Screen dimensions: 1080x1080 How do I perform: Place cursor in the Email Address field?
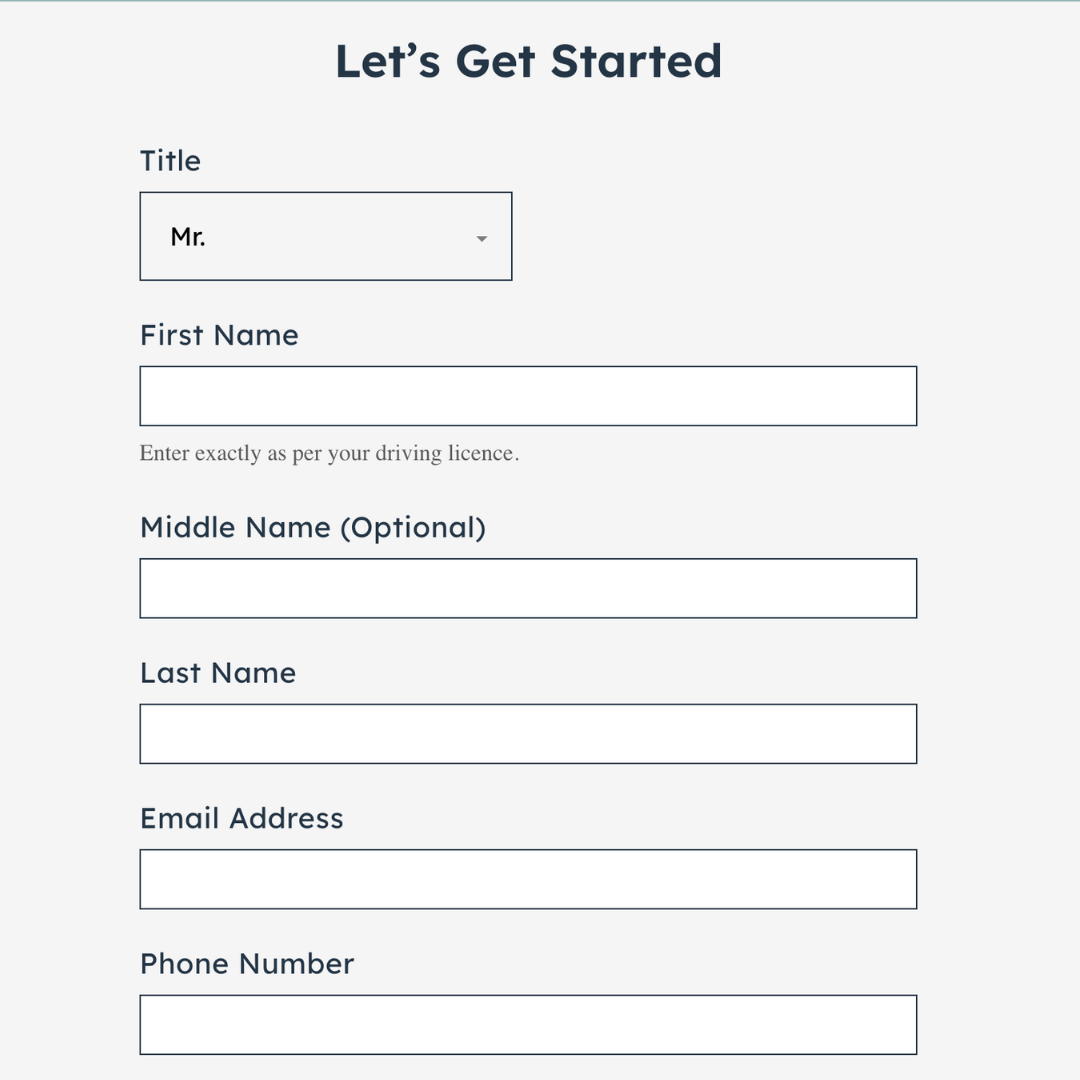528,879
